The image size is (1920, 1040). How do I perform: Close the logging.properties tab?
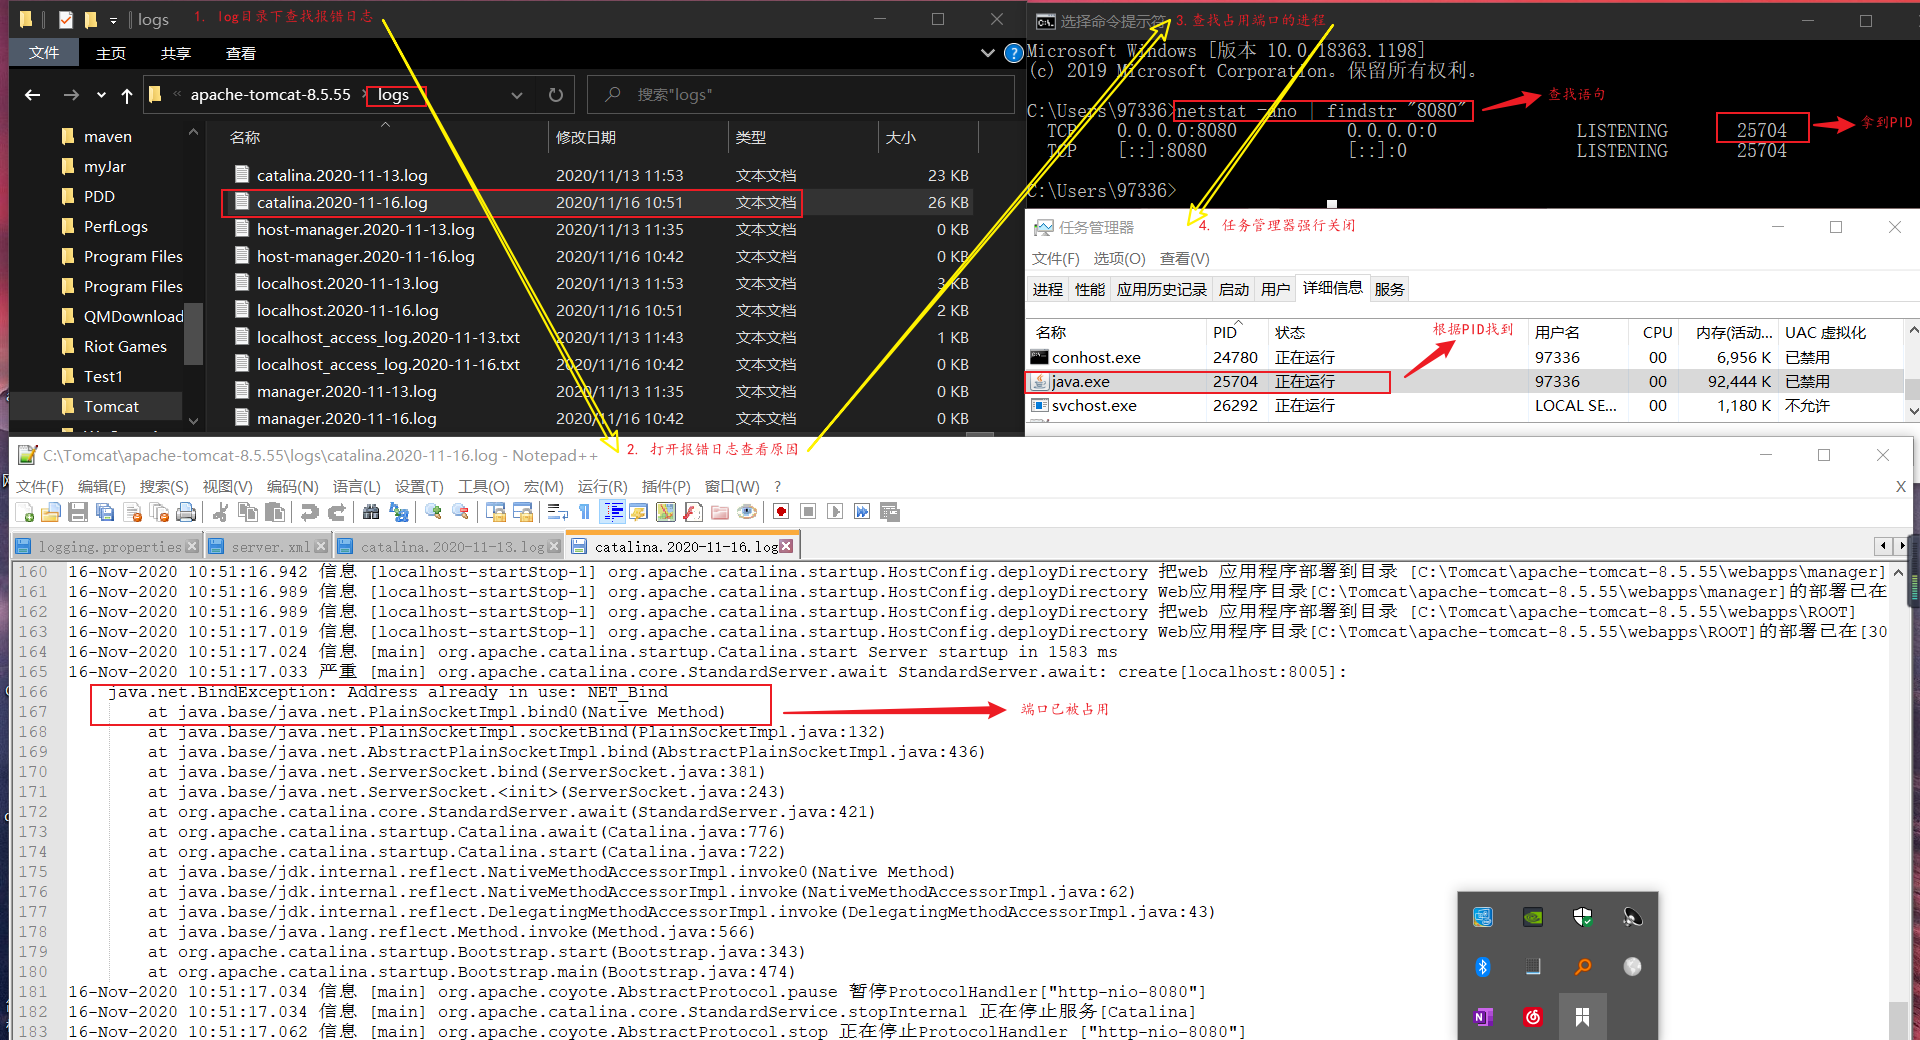pos(192,547)
